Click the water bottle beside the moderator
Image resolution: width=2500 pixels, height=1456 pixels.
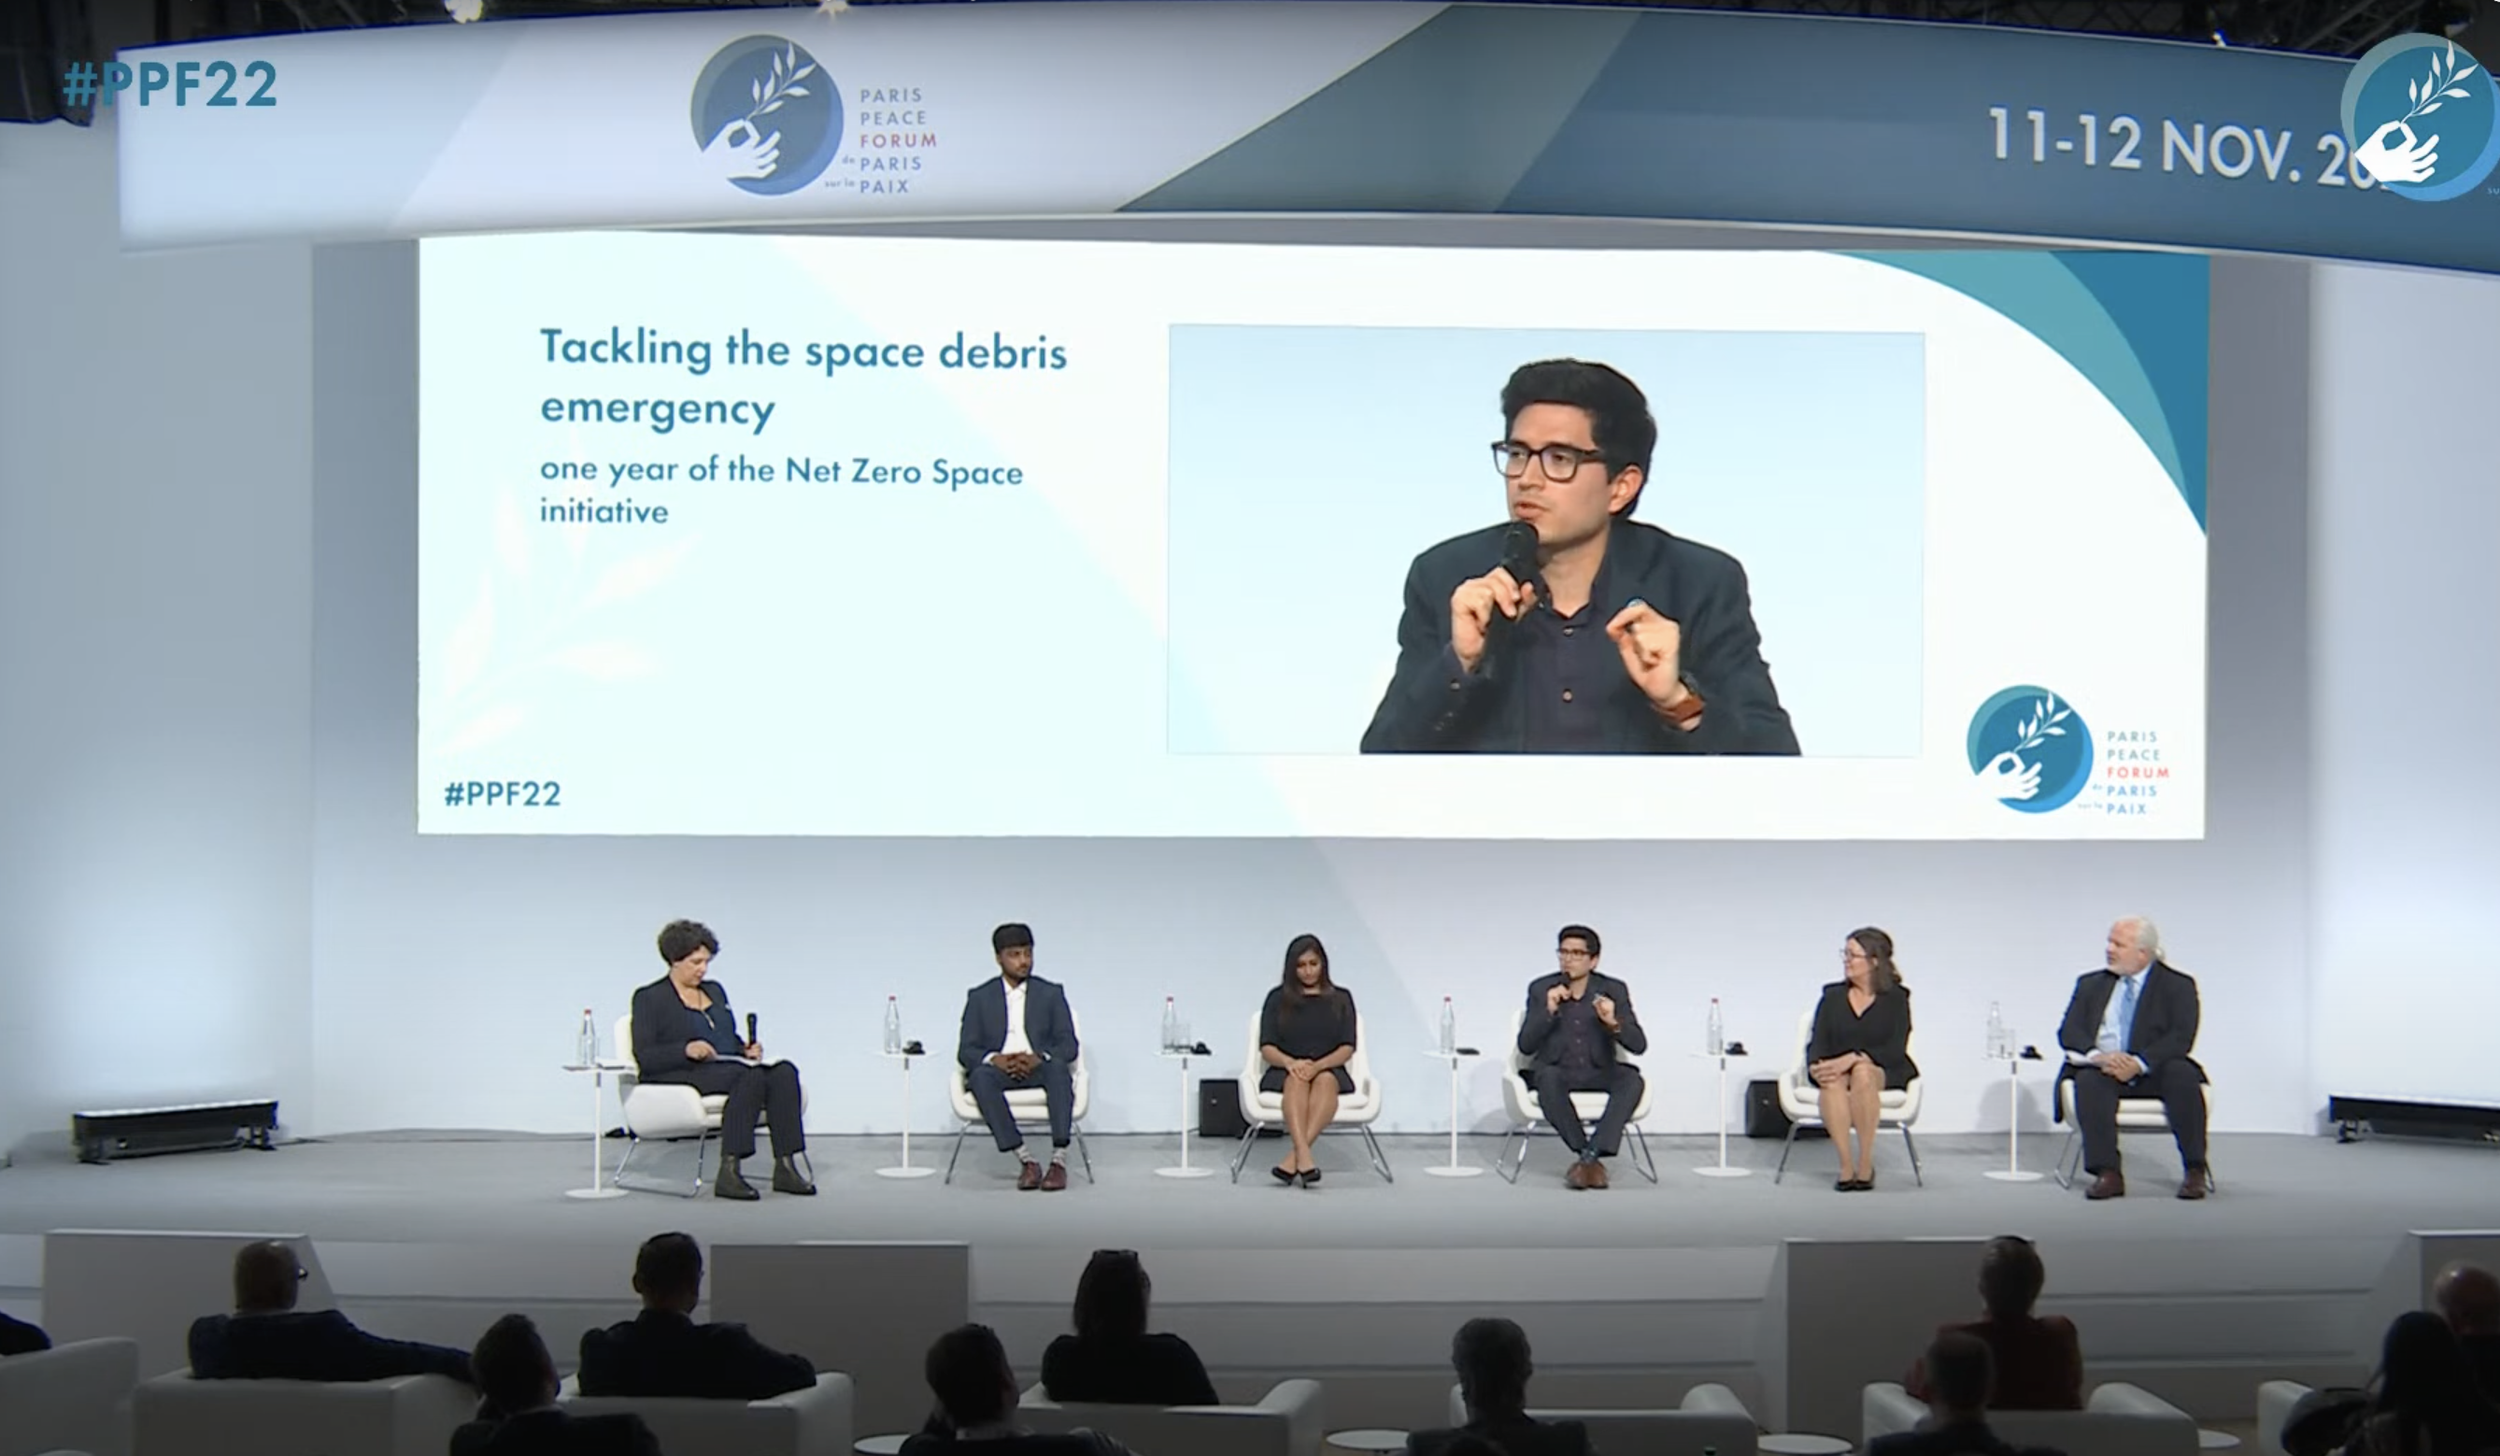[x=587, y=1037]
